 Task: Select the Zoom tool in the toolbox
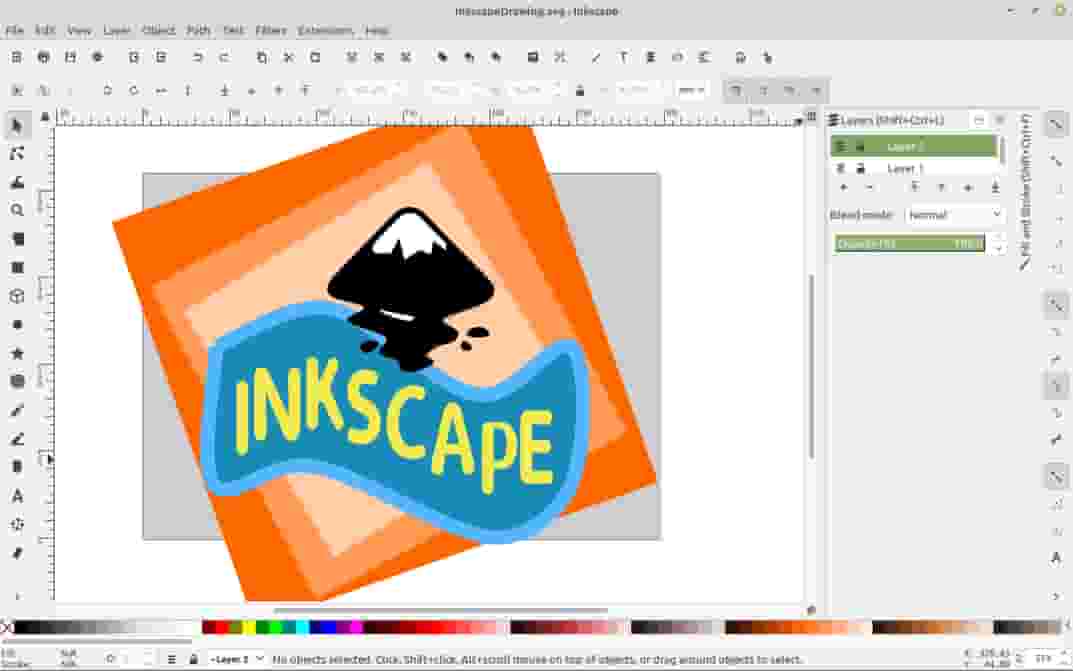click(17, 210)
